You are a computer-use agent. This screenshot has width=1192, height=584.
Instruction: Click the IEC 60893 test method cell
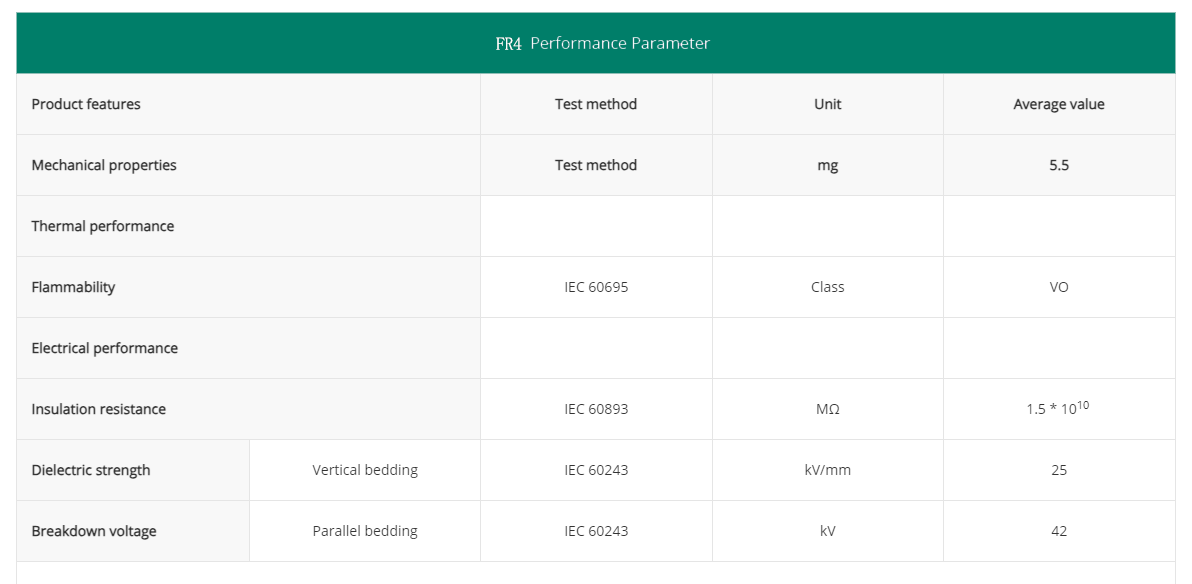(596, 409)
